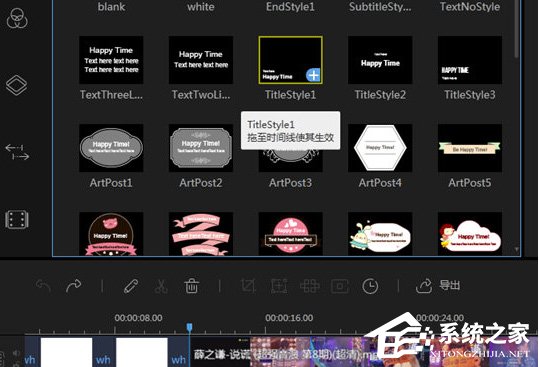
Task: Select the 薛之谦 video clip on timeline
Action: (x=364, y=352)
